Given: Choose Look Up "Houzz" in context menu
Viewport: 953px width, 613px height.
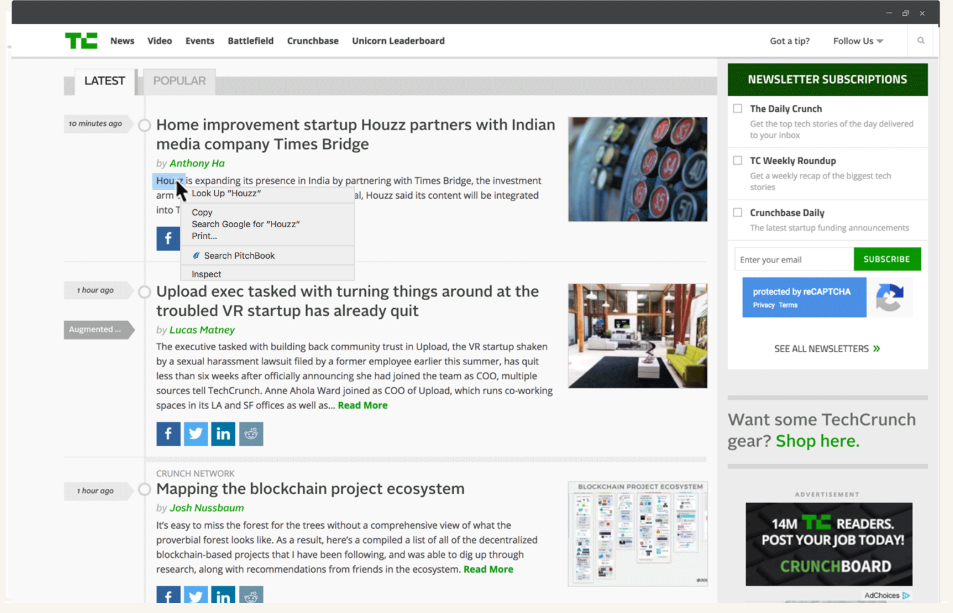Looking at the screenshot, I should tap(226, 193).
